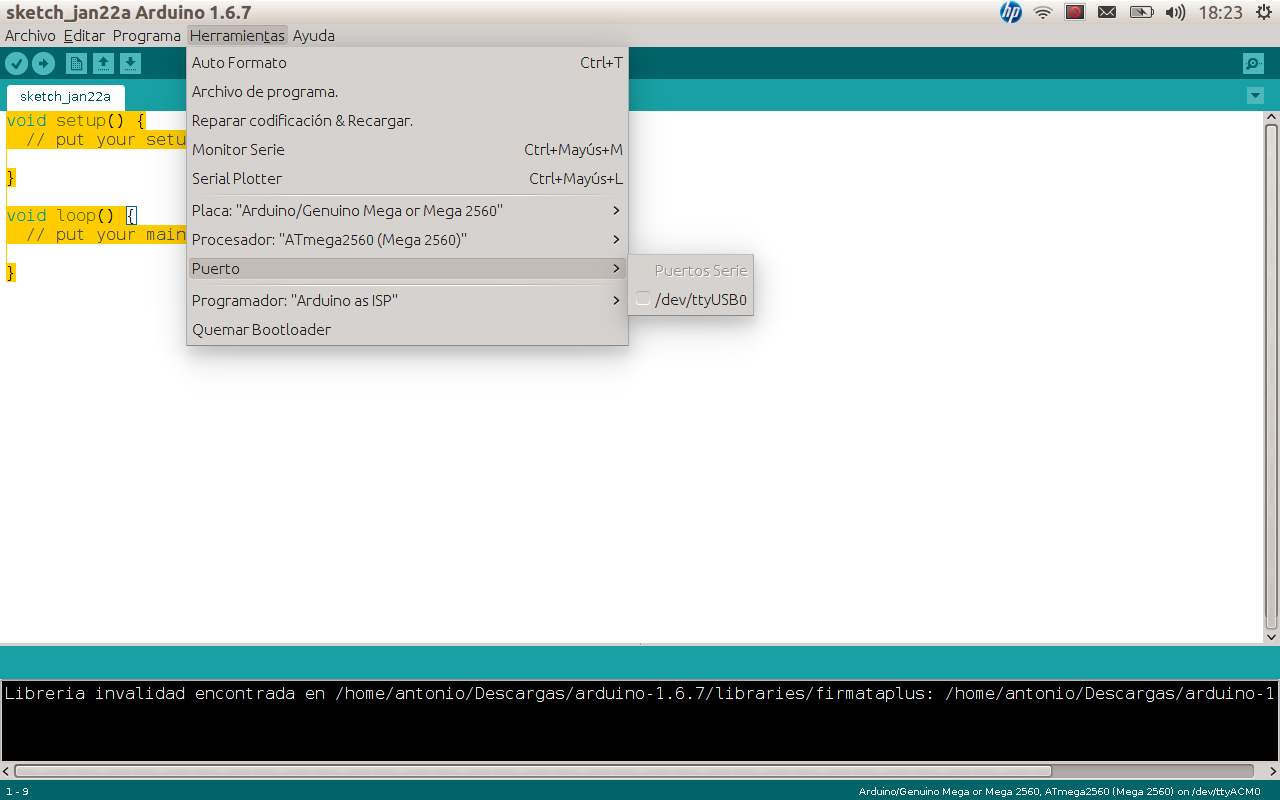Open the tab dropdown arrow menu
Viewport: 1280px width, 800px height.
coord(1256,96)
